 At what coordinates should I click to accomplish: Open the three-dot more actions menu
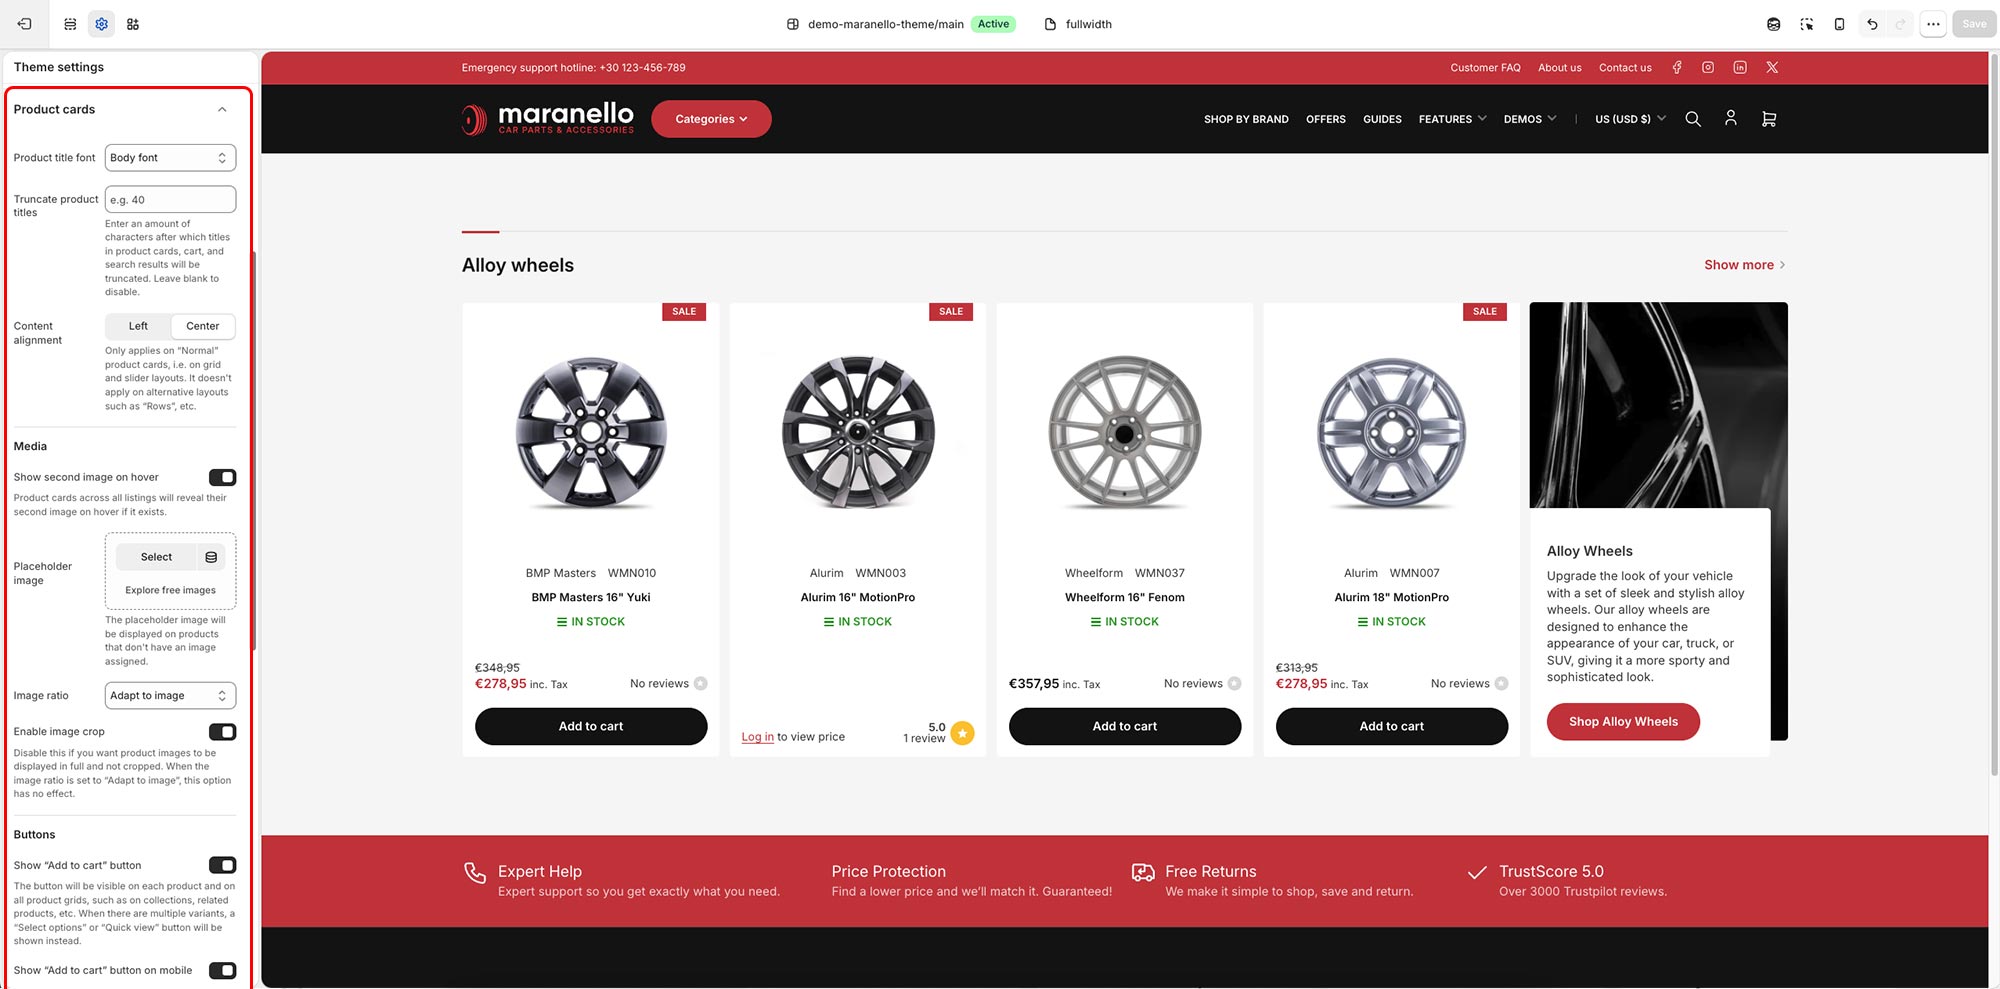1933,24
